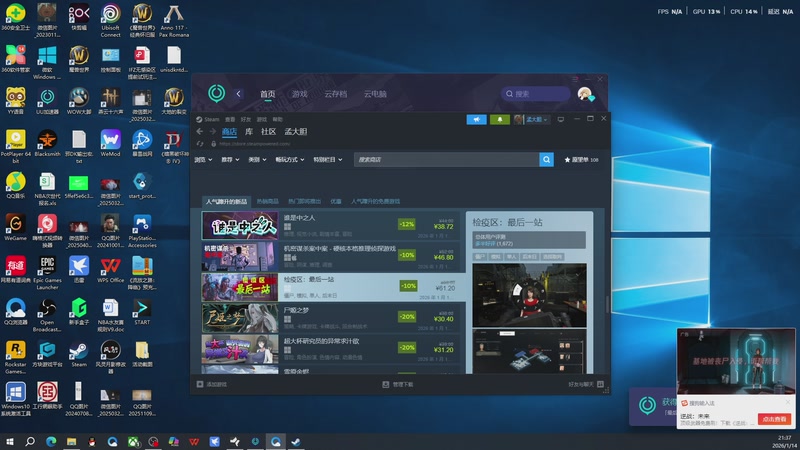Expand the 畅玩方式 dropdown in Steam store
Screen dimensions: 800x450
coord(290,160)
